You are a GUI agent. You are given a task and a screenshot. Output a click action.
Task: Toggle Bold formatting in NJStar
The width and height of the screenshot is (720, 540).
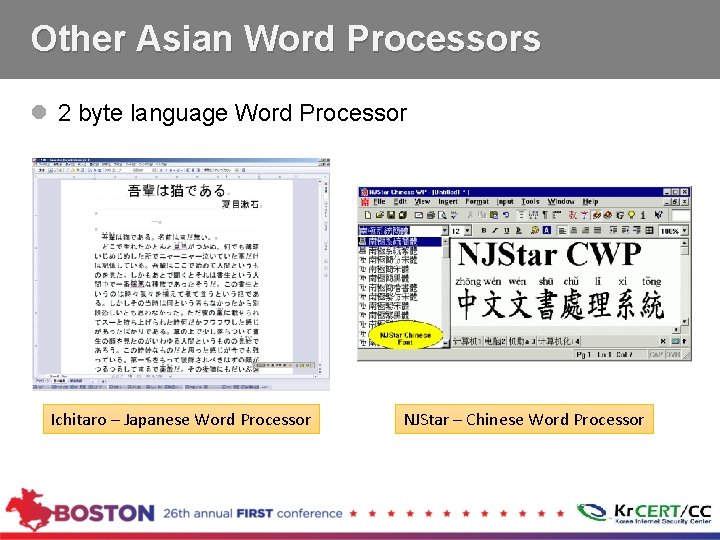click(484, 231)
